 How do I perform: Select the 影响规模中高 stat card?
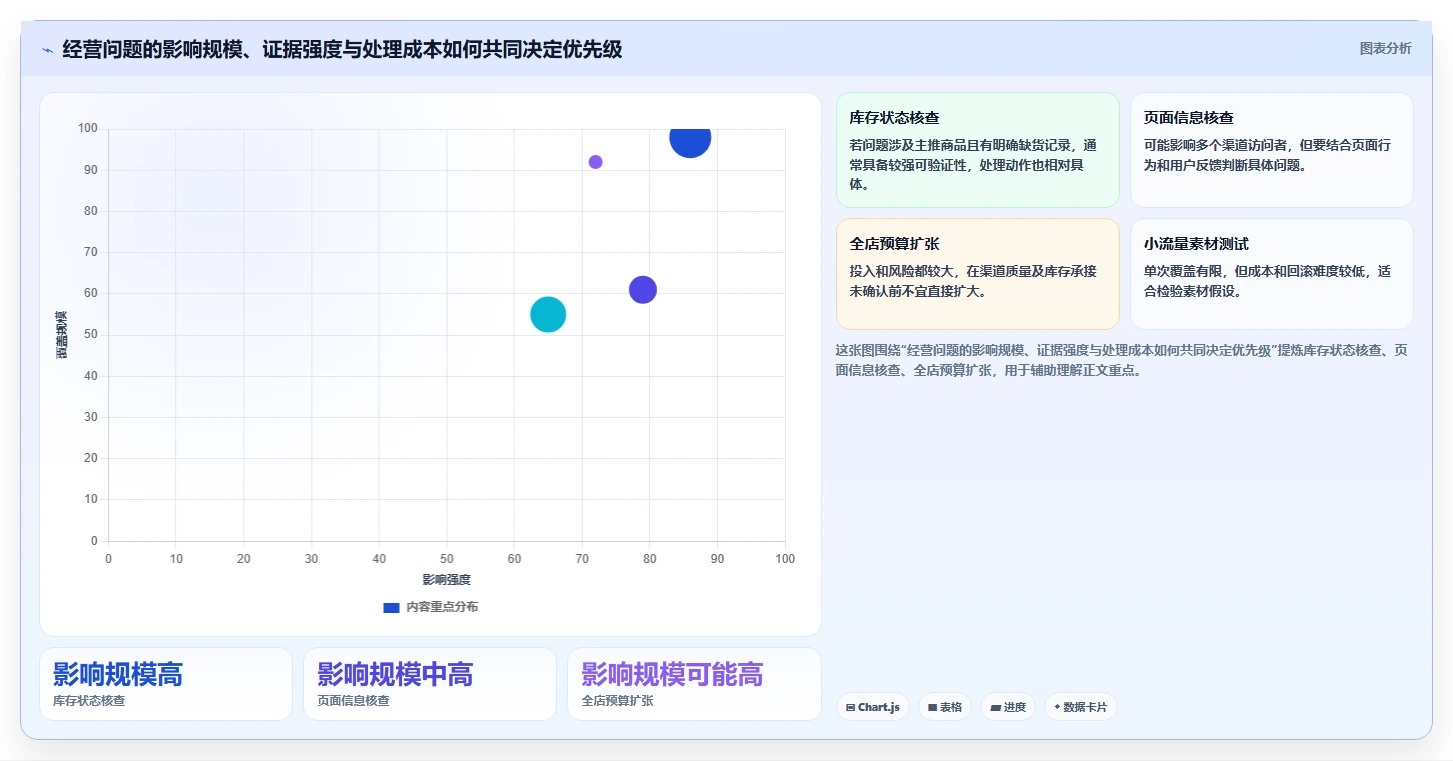click(430, 684)
